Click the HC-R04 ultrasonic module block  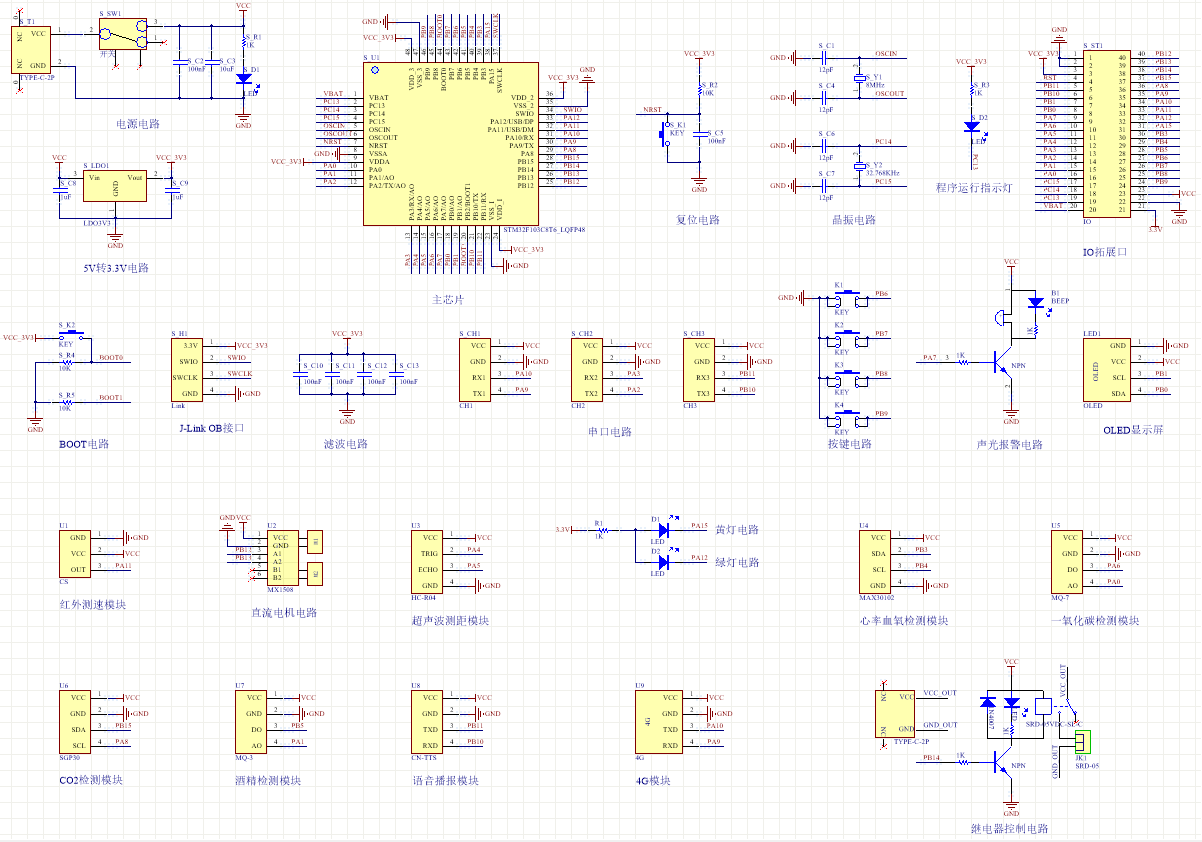(430, 562)
